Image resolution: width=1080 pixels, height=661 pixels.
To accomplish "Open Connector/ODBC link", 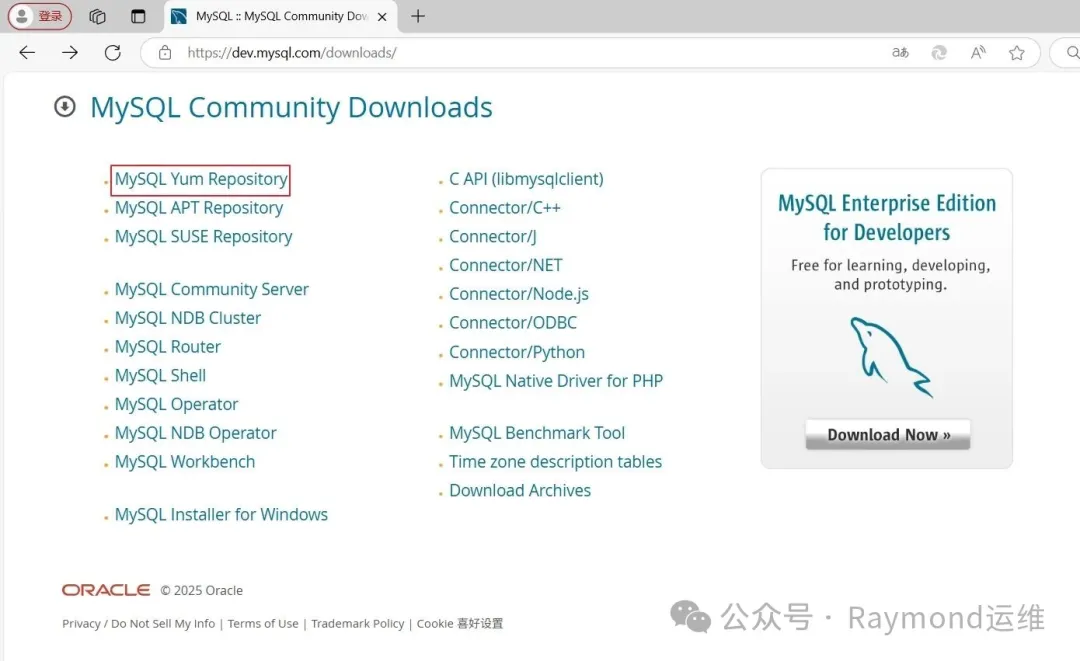I will 512,323.
